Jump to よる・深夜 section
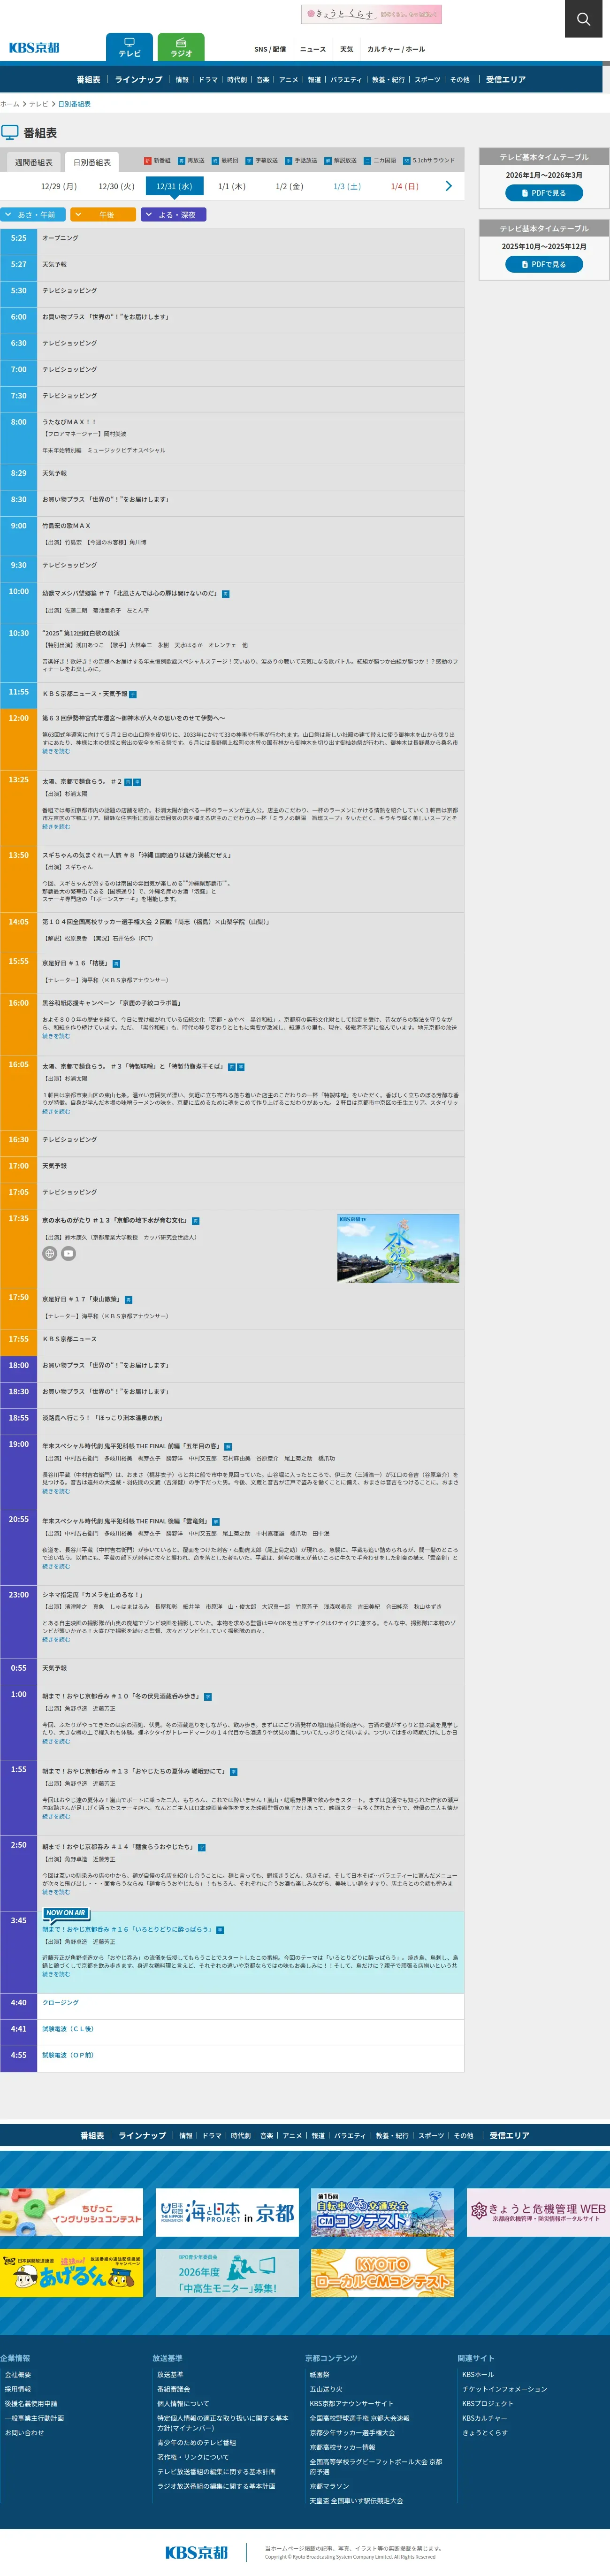Image resolution: width=610 pixels, height=2576 pixels. 174,214
